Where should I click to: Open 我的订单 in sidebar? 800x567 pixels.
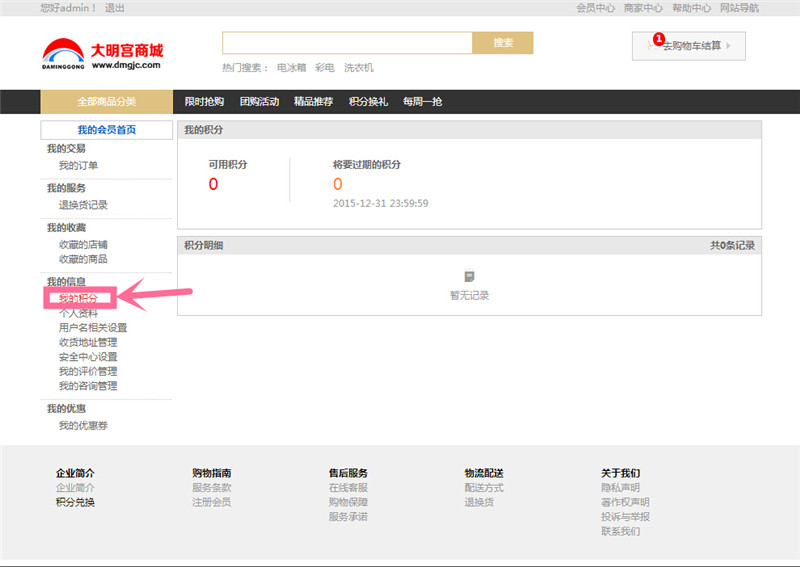[78, 165]
